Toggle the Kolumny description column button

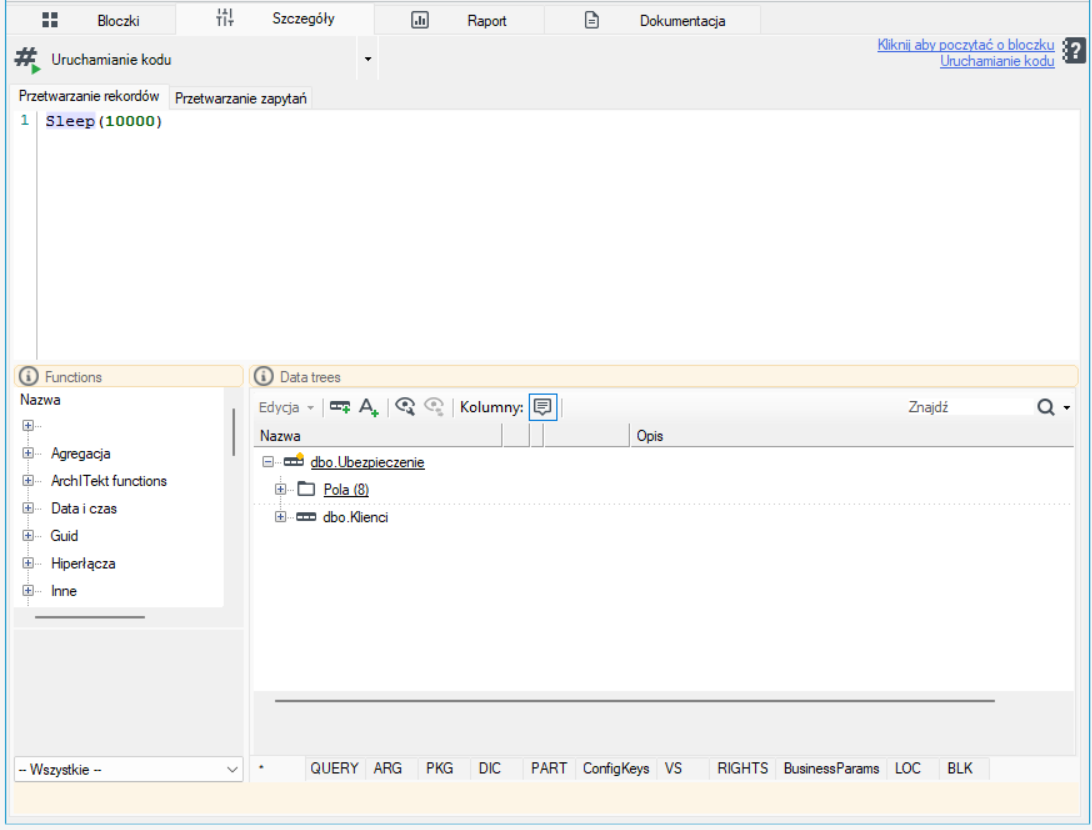(x=543, y=407)
